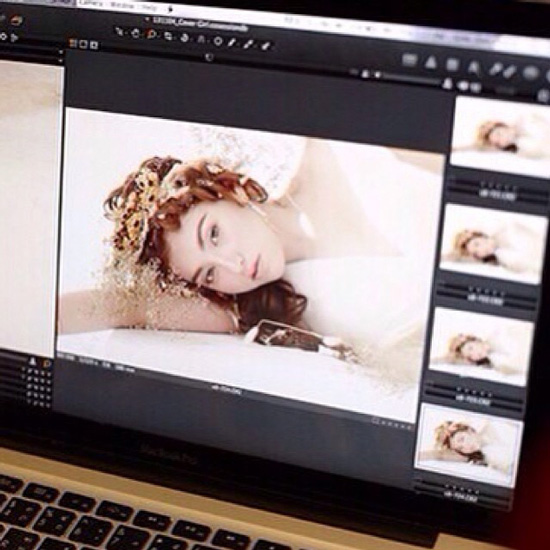Viewport: 550px width, 550px height.
Task: Click the orange loupe button below left preview
Action: [x=46, y=363]
